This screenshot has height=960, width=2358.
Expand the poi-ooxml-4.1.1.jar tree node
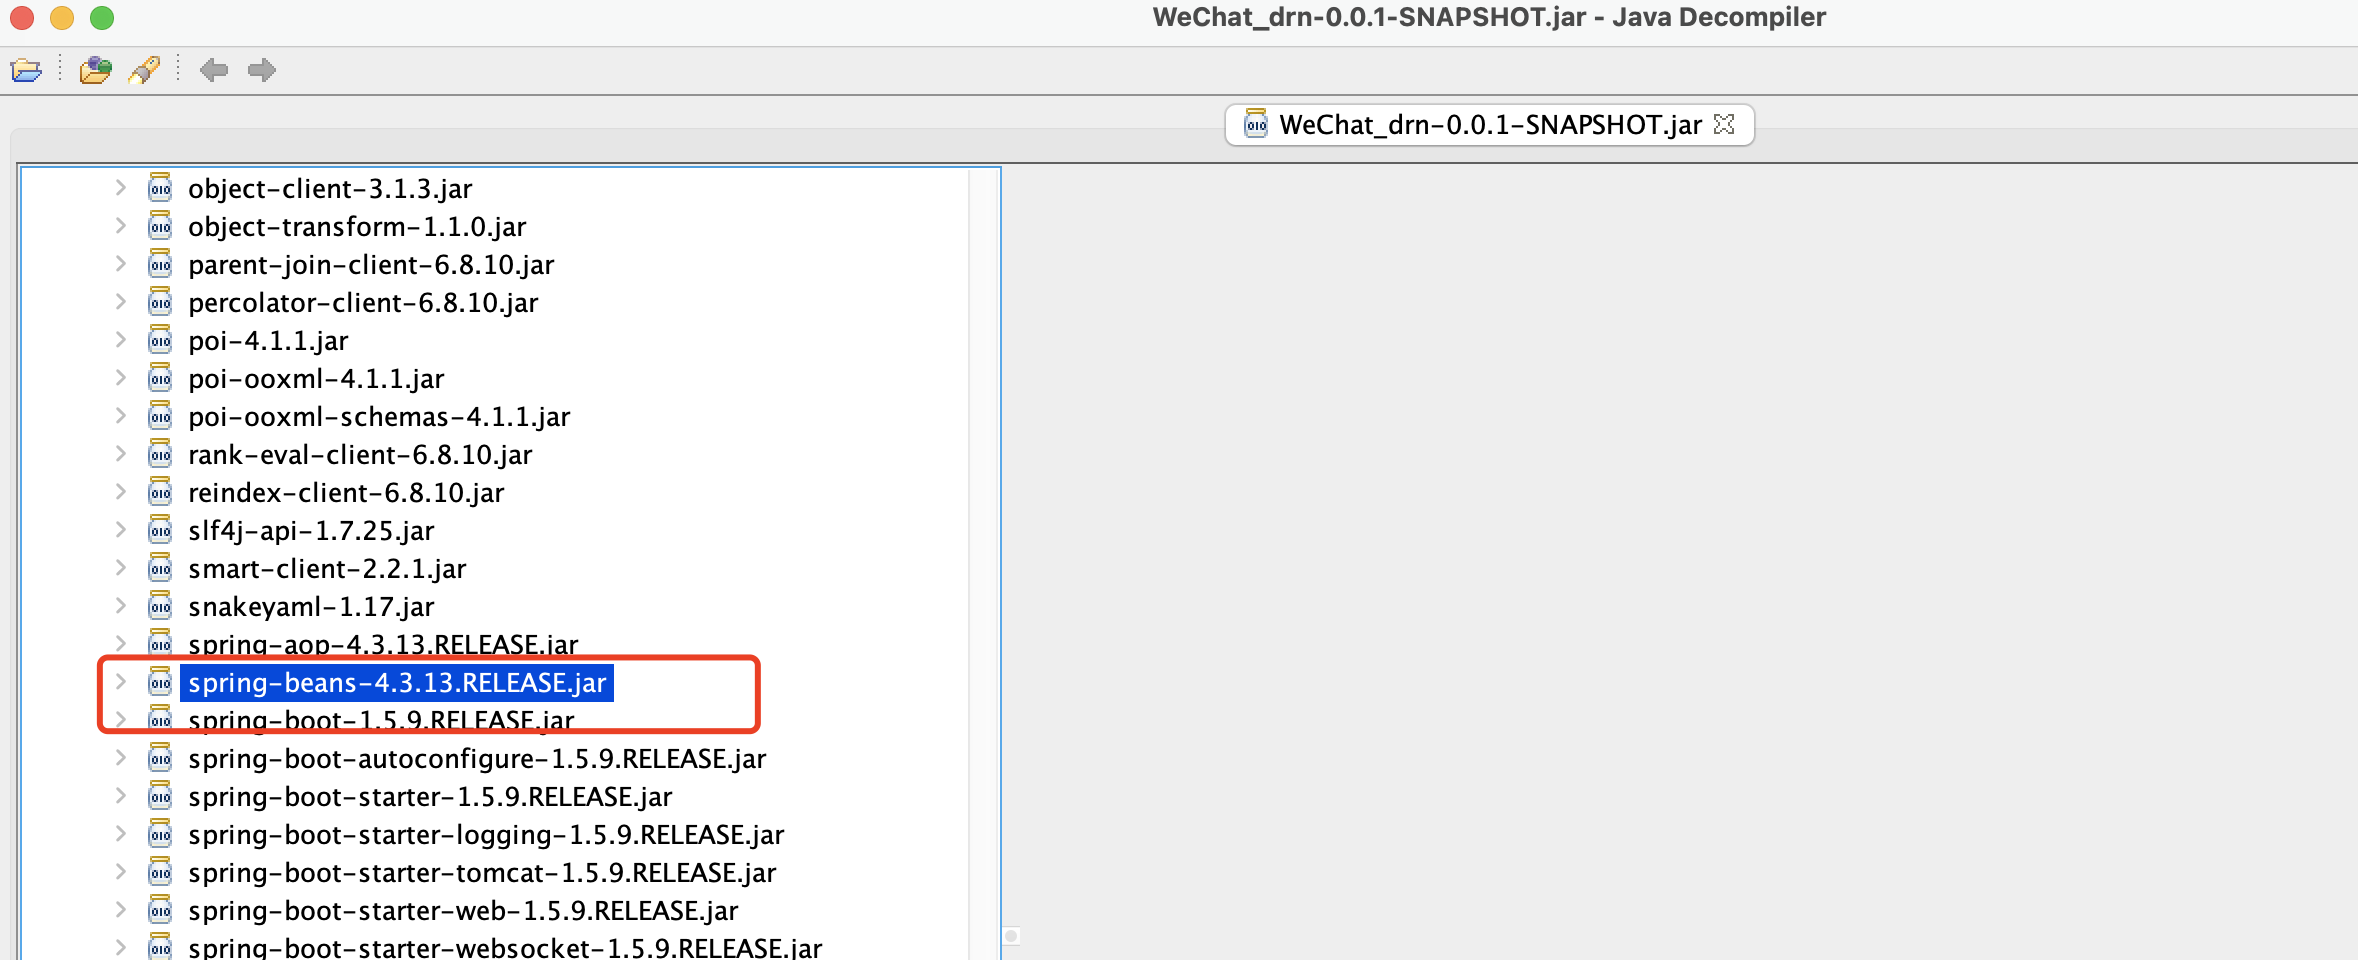[120, 378]
